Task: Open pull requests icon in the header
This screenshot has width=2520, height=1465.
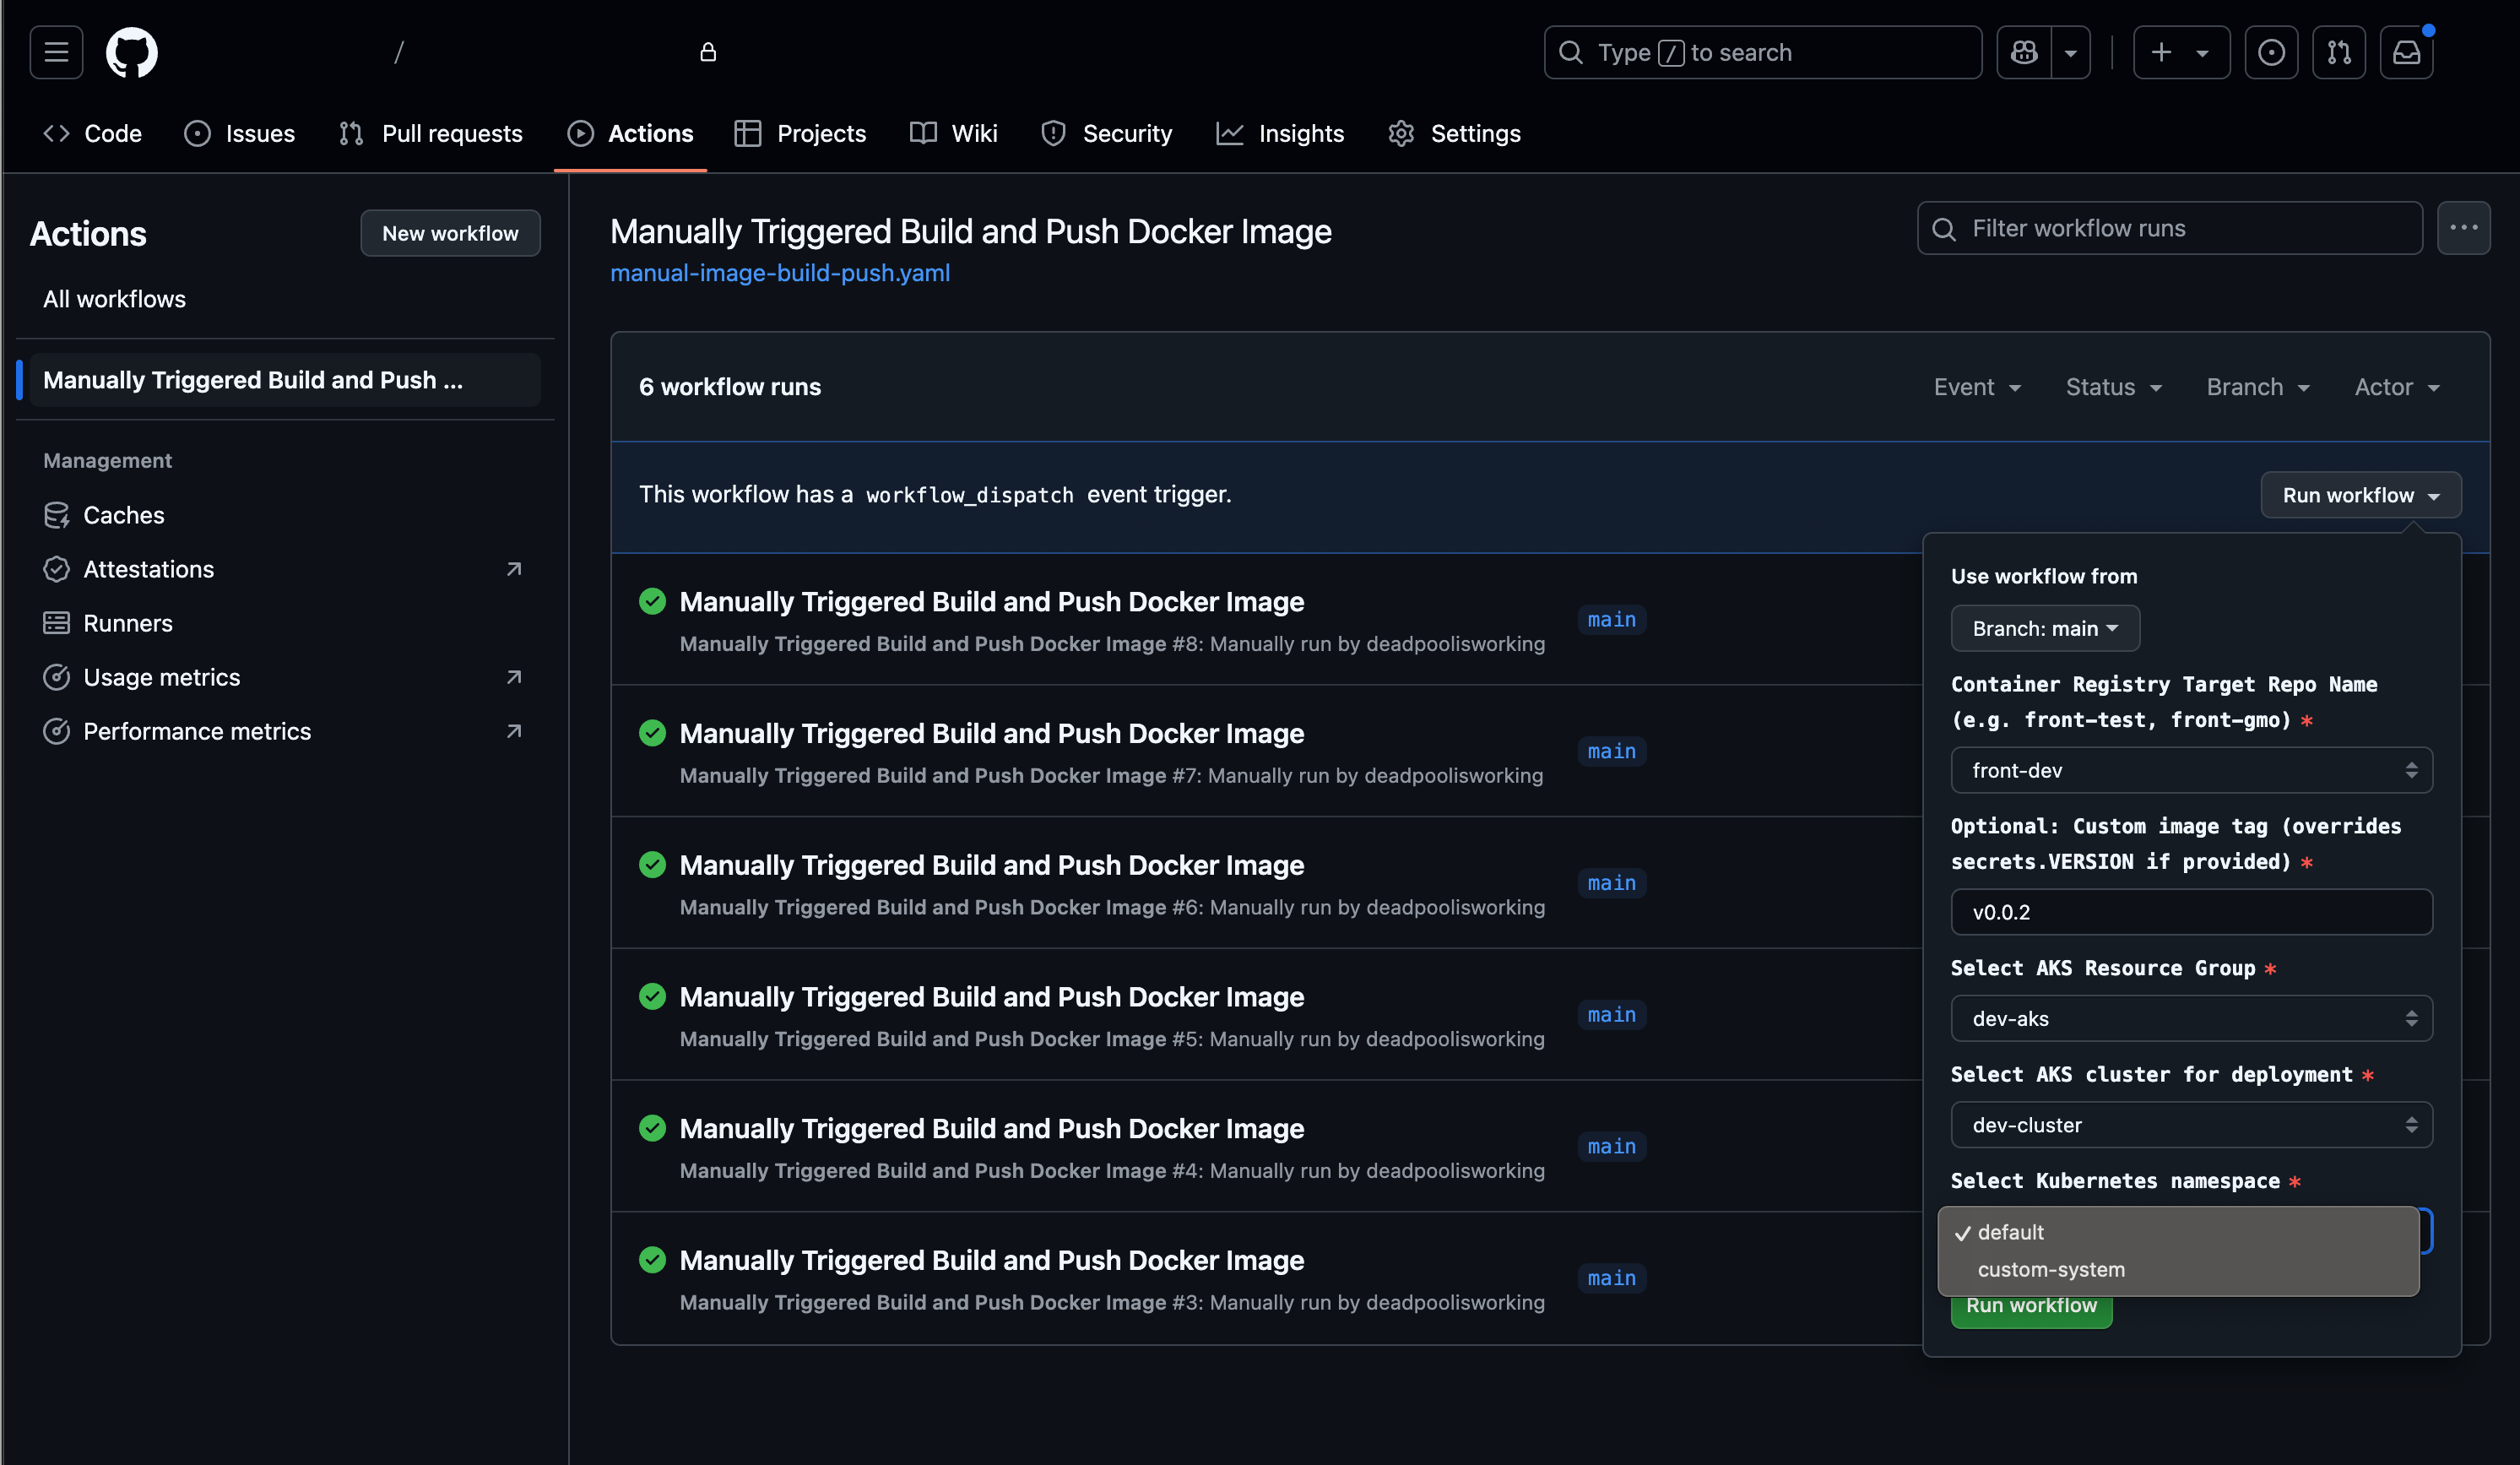Action: click(x=2339, y=52)
